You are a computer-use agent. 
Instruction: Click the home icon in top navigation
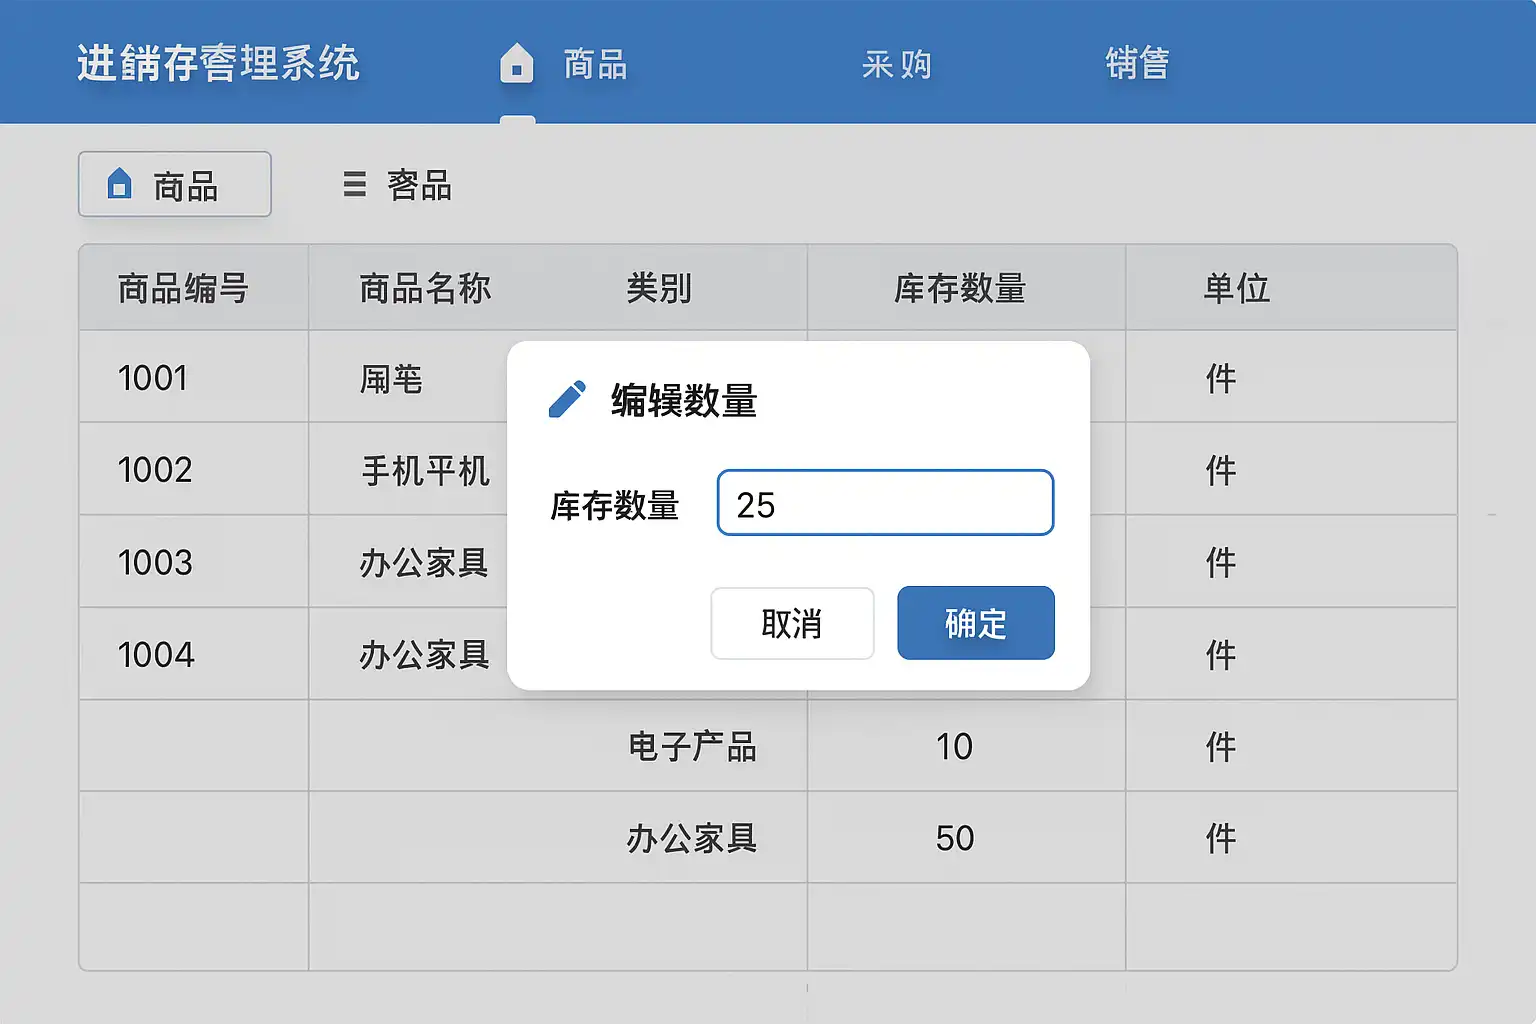pyautogui.click(x=516, y=63)
